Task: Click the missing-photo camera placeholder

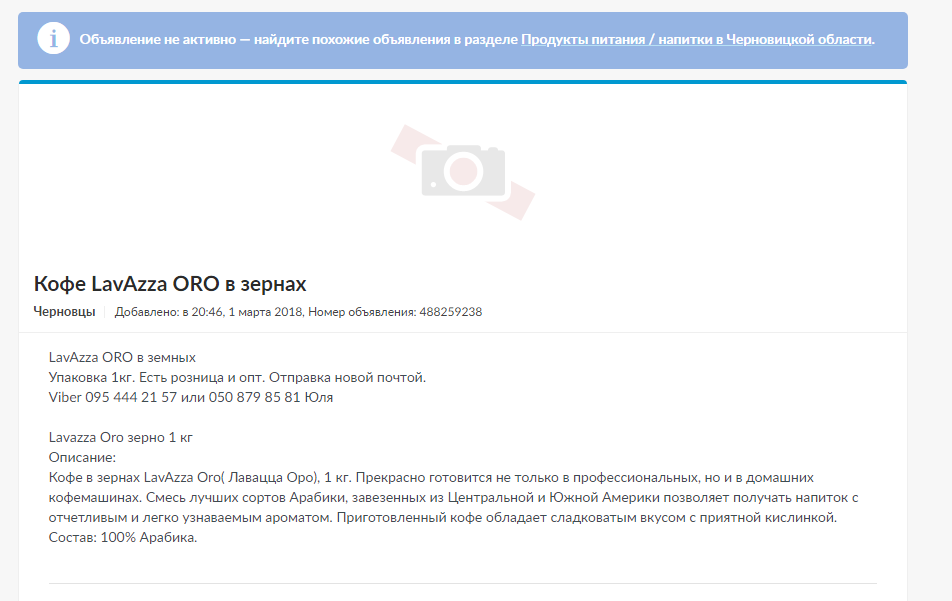Action: point(463,172)
